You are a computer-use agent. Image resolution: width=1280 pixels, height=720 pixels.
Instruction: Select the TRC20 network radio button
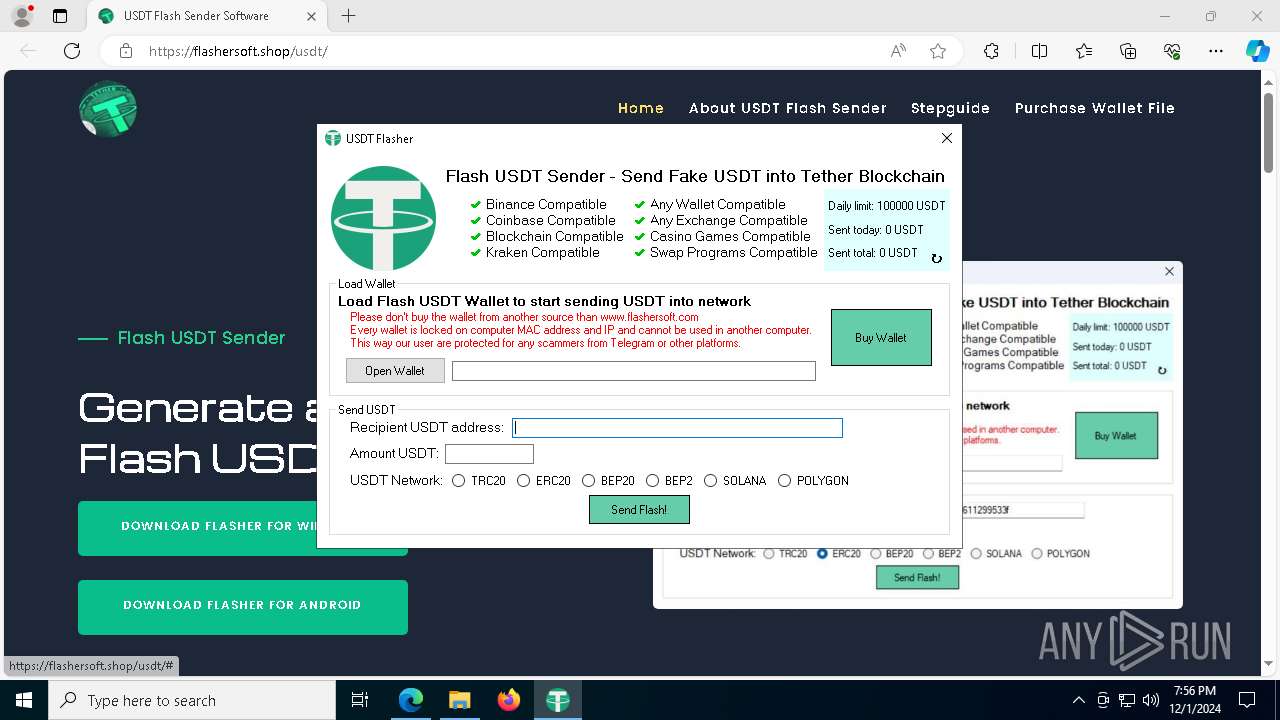(x=458, y=481)
